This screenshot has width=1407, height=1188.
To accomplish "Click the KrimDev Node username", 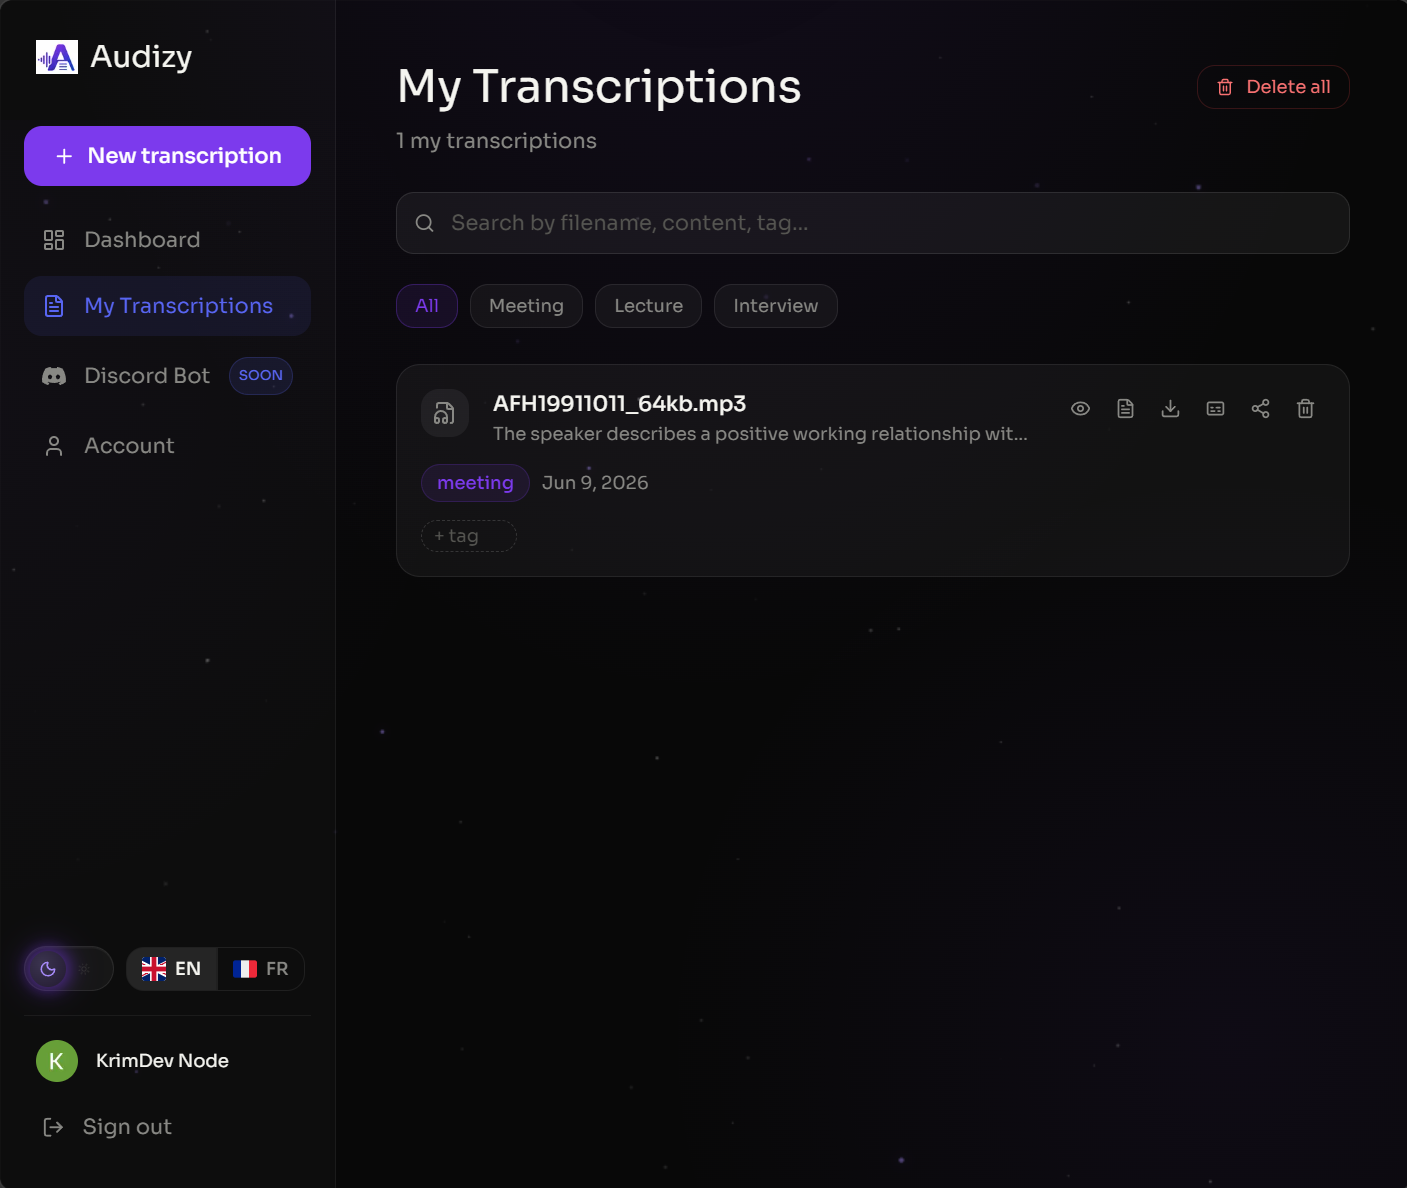I will [162, 1061].
